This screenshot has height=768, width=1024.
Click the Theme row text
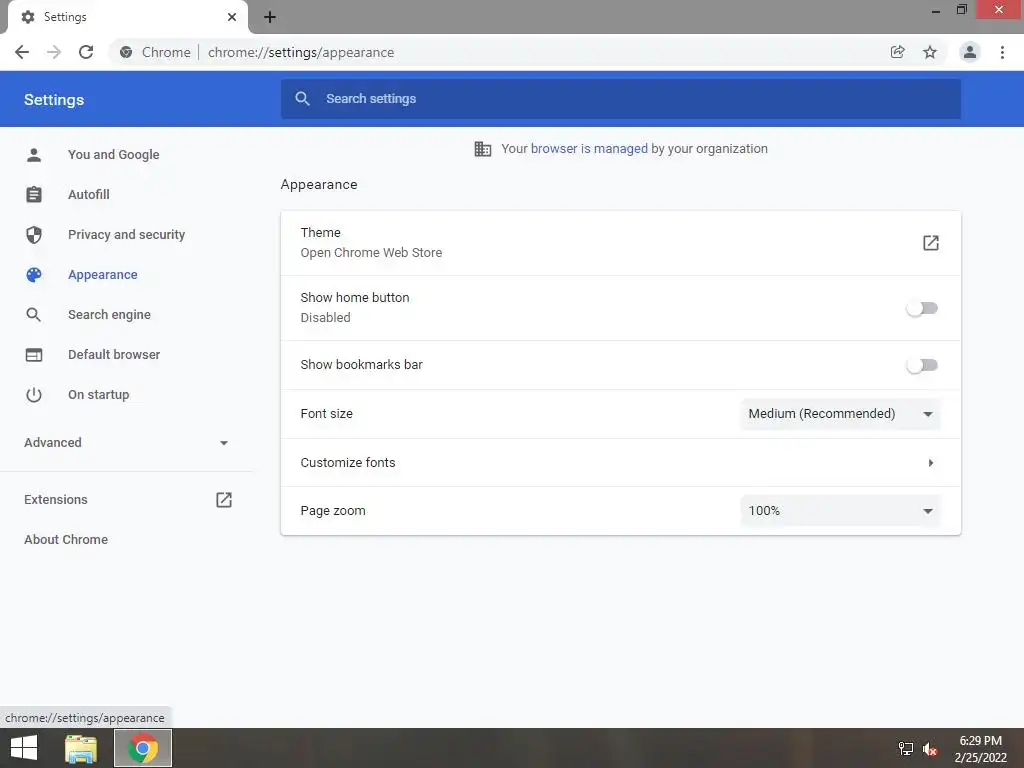320,232
